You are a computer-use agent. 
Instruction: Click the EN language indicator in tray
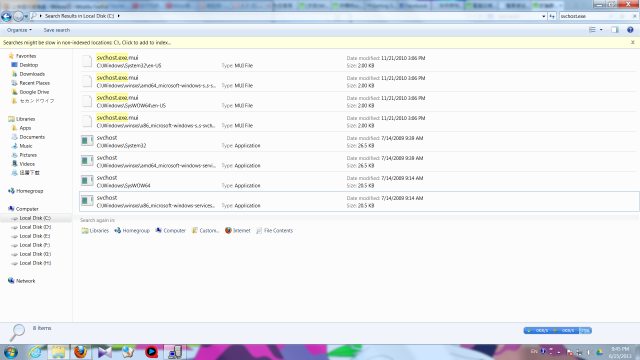[x=534, y=351]
